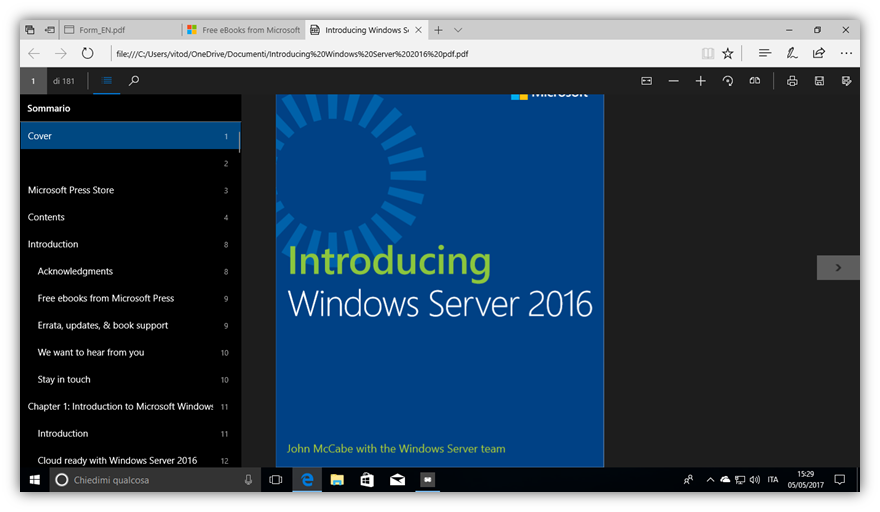Go to next page arrow
Viewport: 880px width, 512px height.
click(838, 267)
